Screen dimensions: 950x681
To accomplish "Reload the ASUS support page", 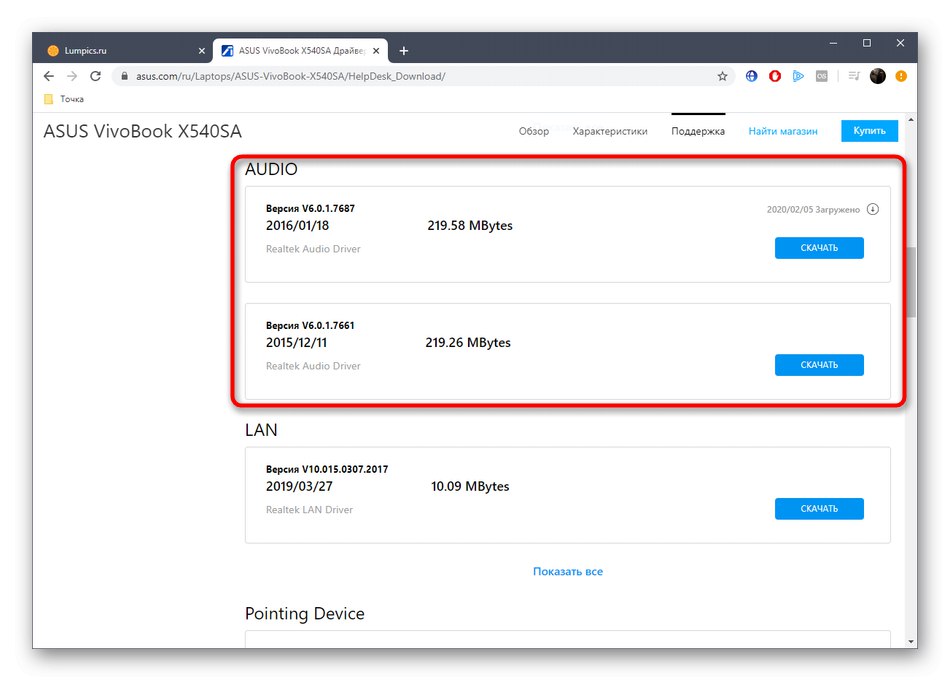I will point(96,76).
